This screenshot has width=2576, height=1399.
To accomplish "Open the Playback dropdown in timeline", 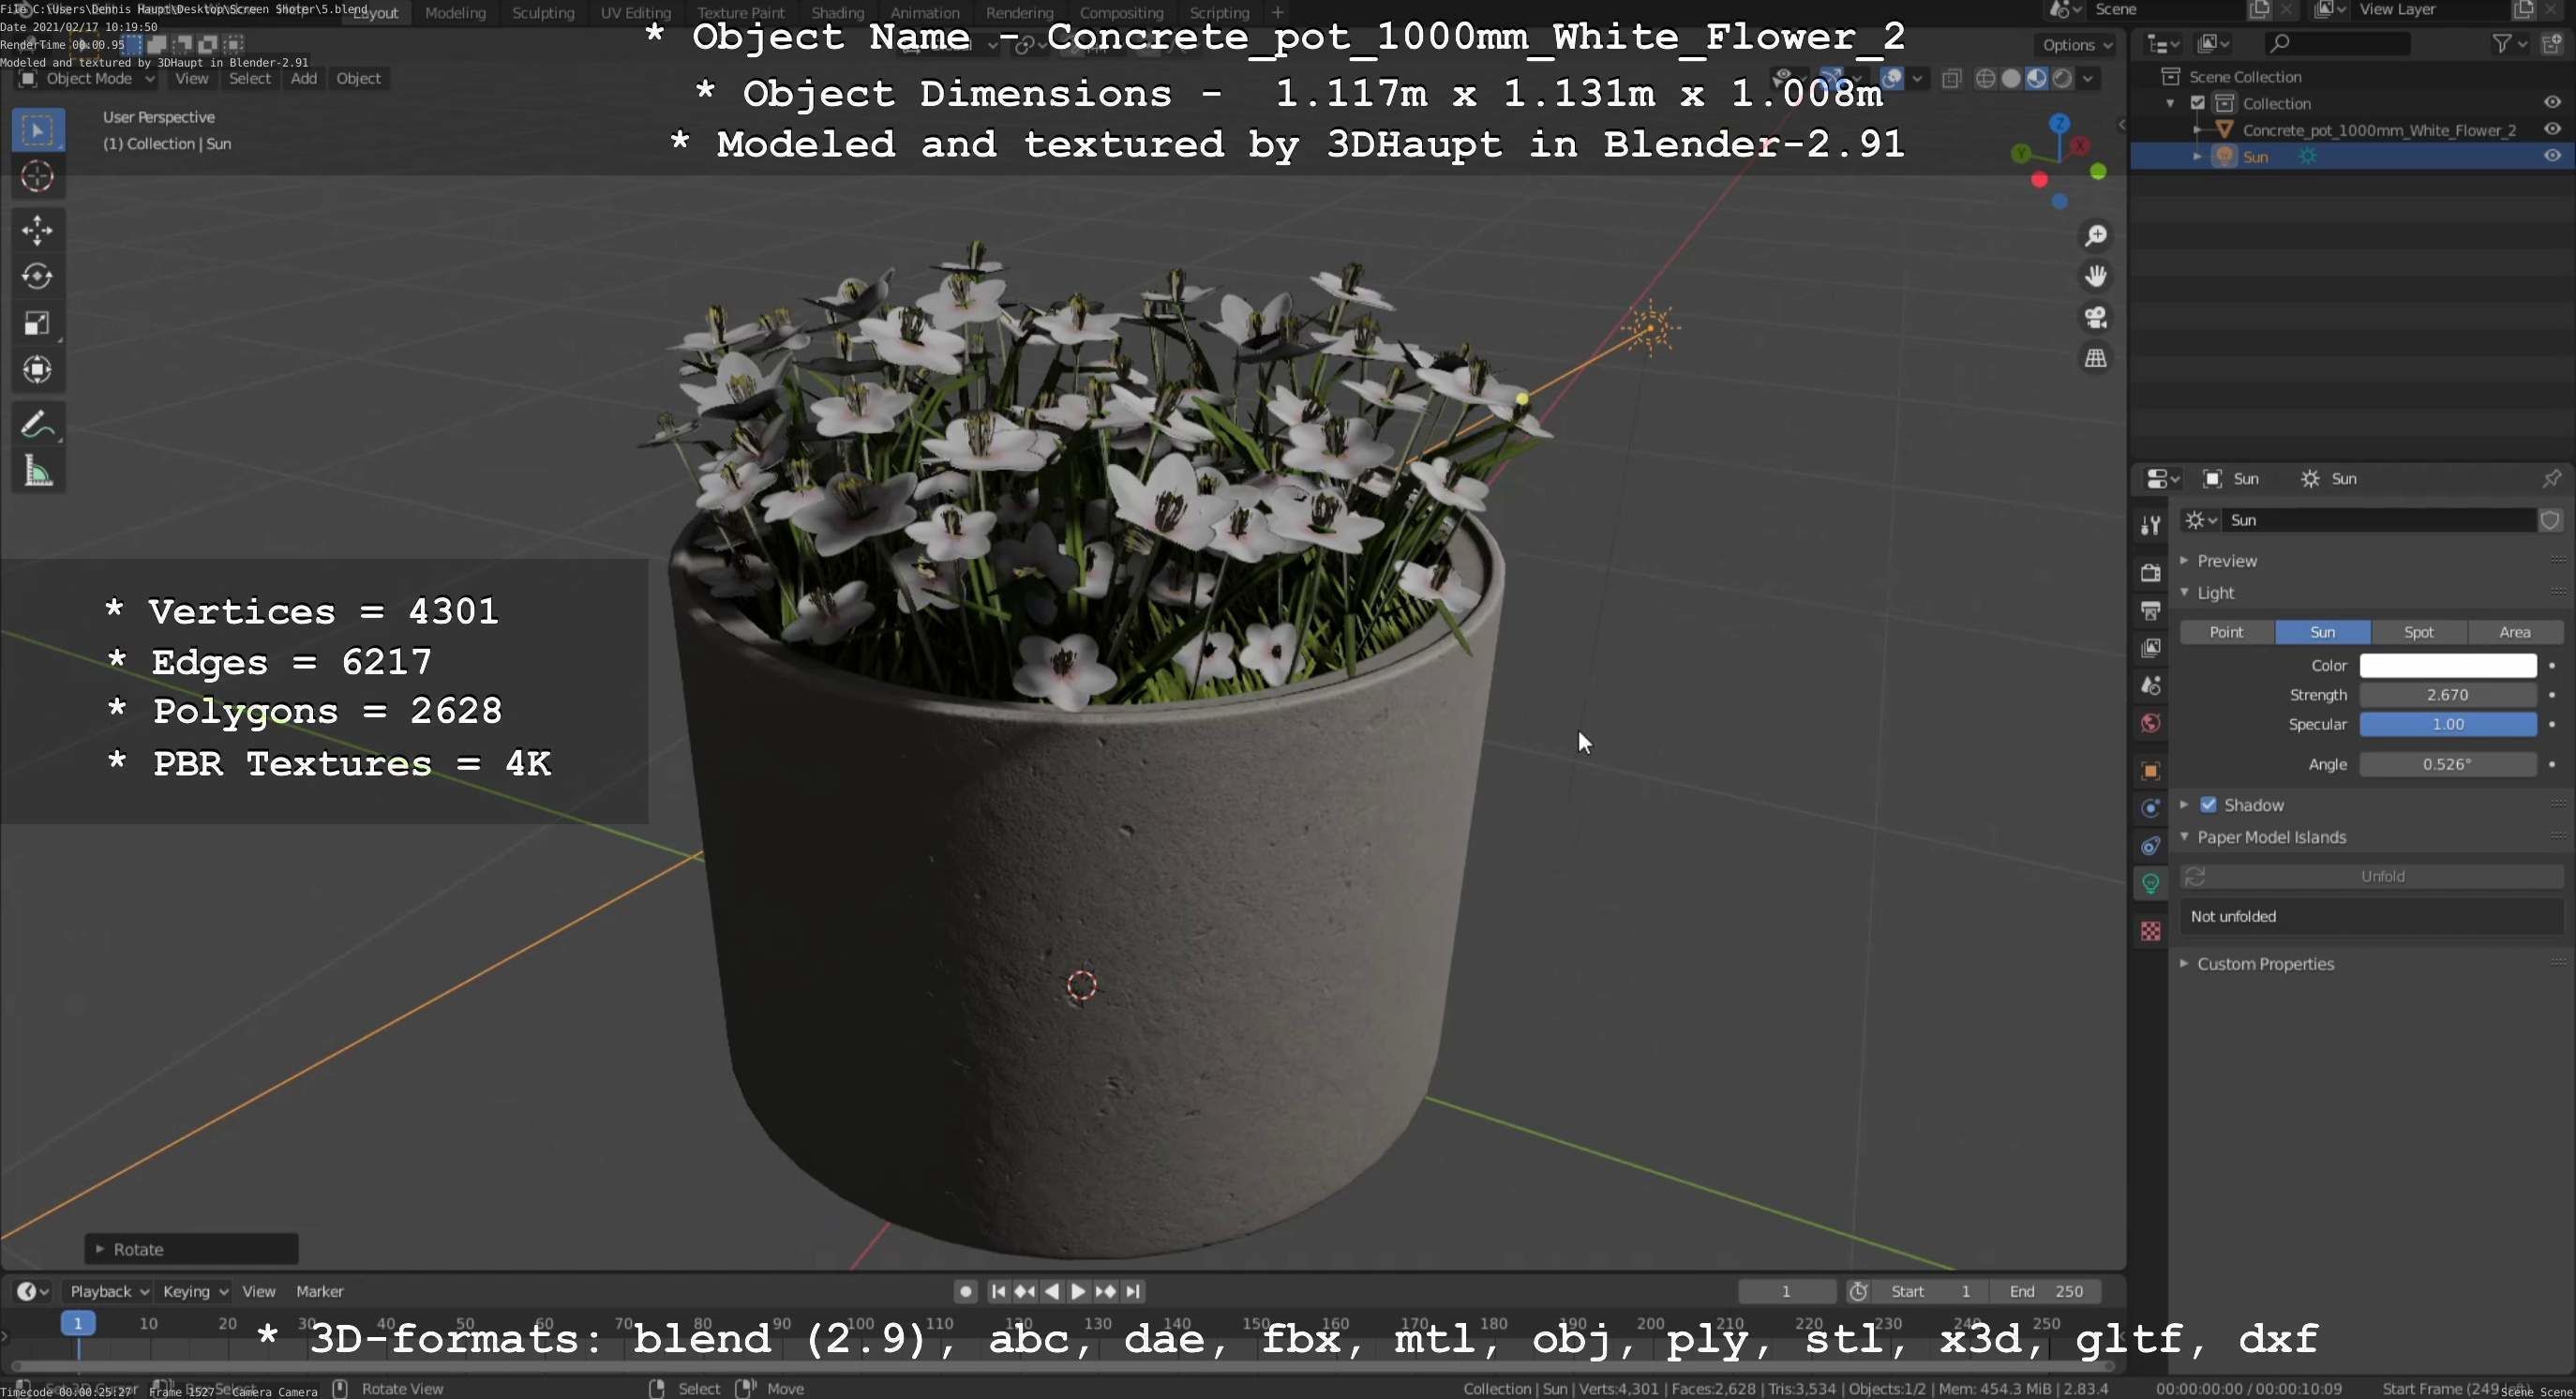I will click(109, 1292).
